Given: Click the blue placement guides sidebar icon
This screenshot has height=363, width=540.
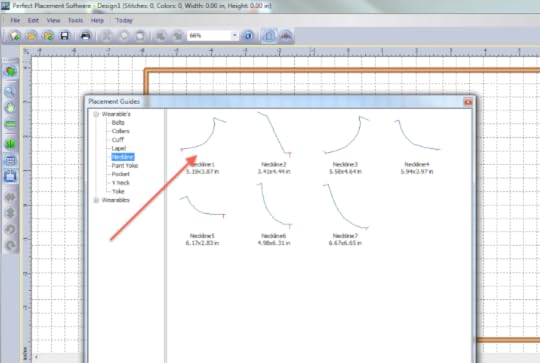Looking at the screenshot, I should point(10,176).
